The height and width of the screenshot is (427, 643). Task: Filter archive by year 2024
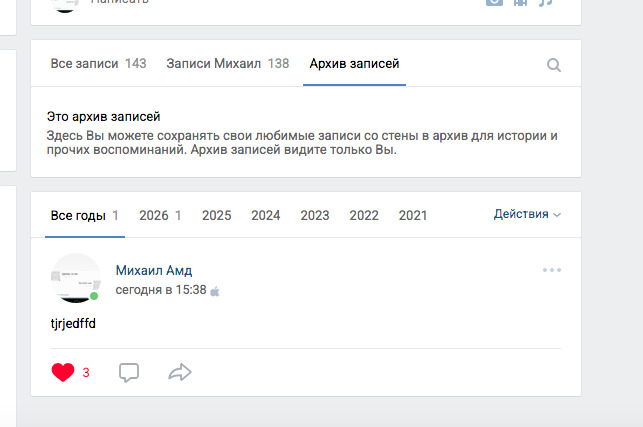click(266, 215)
